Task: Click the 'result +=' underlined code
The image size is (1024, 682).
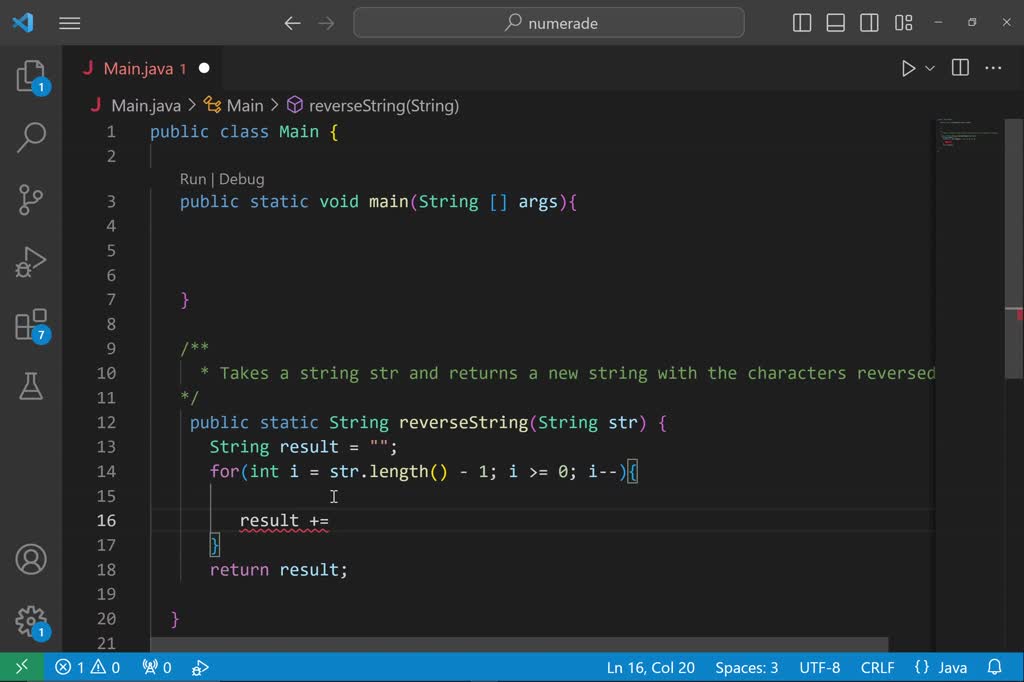Action: pos(284,521)
